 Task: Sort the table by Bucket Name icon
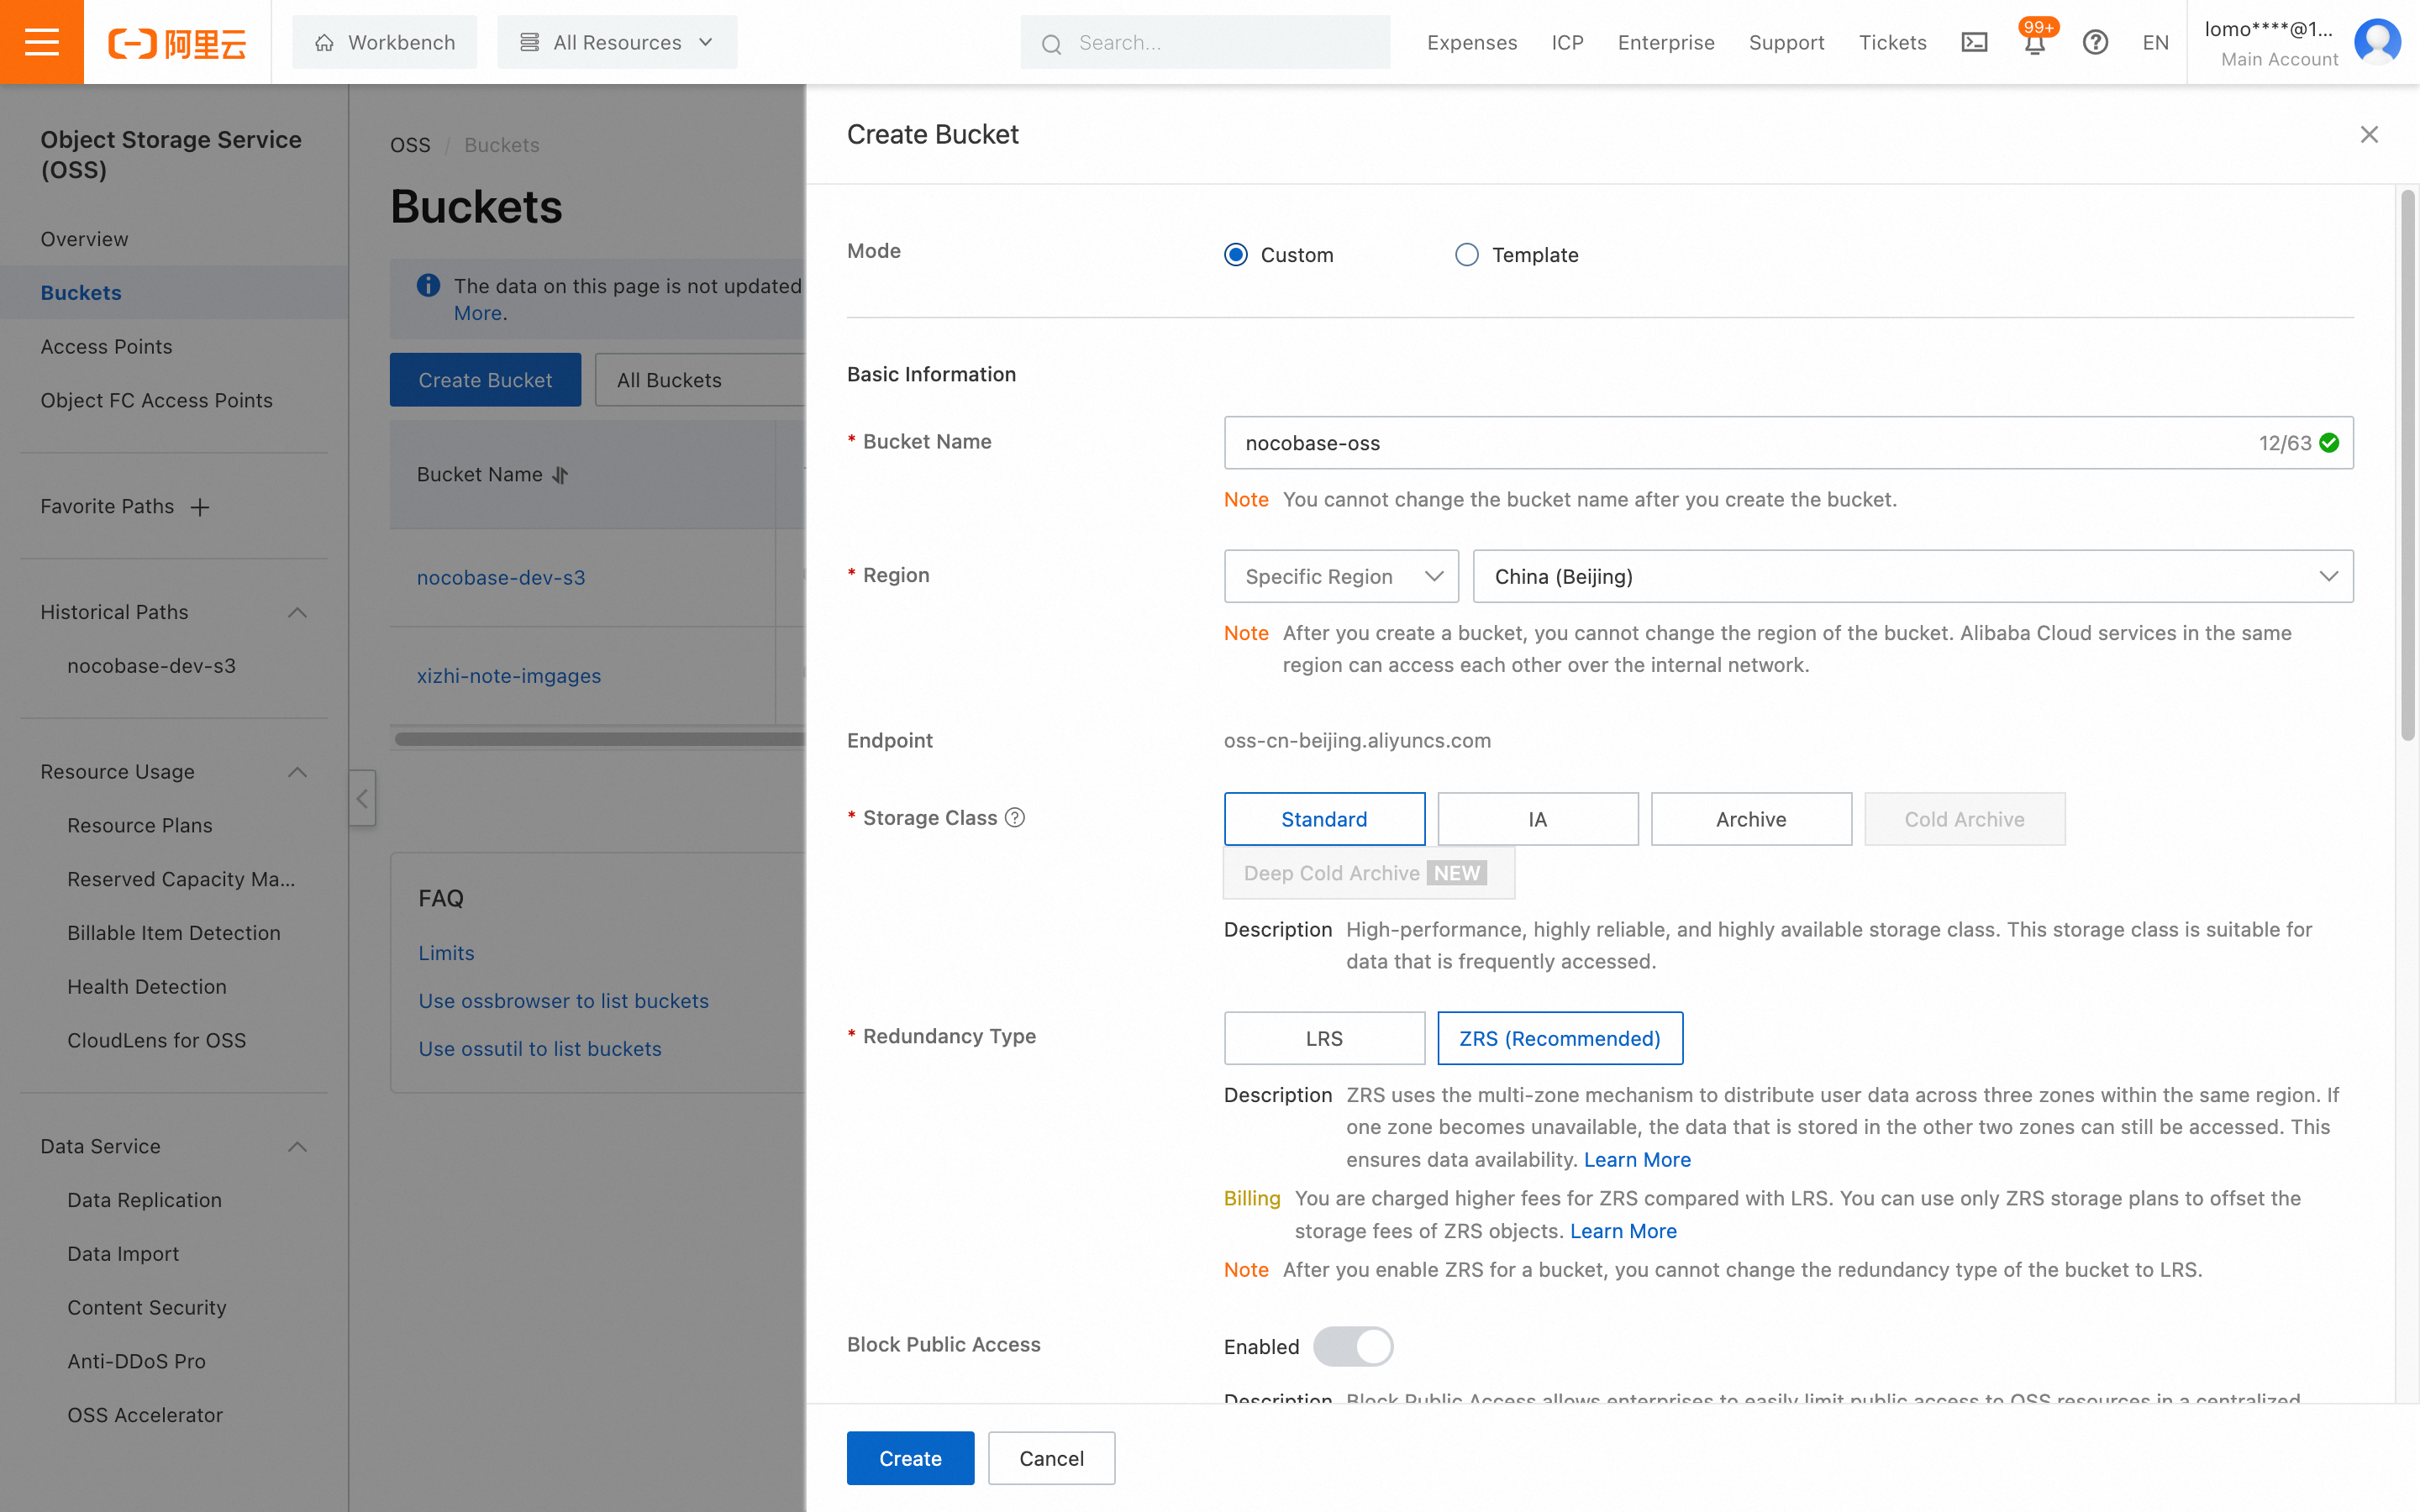tap(560, 475)
